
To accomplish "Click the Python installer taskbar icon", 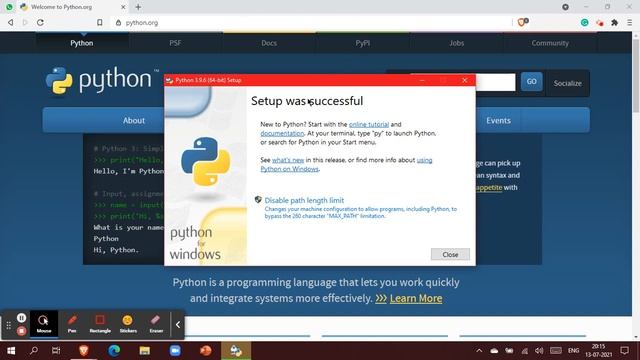I will 236,351.
